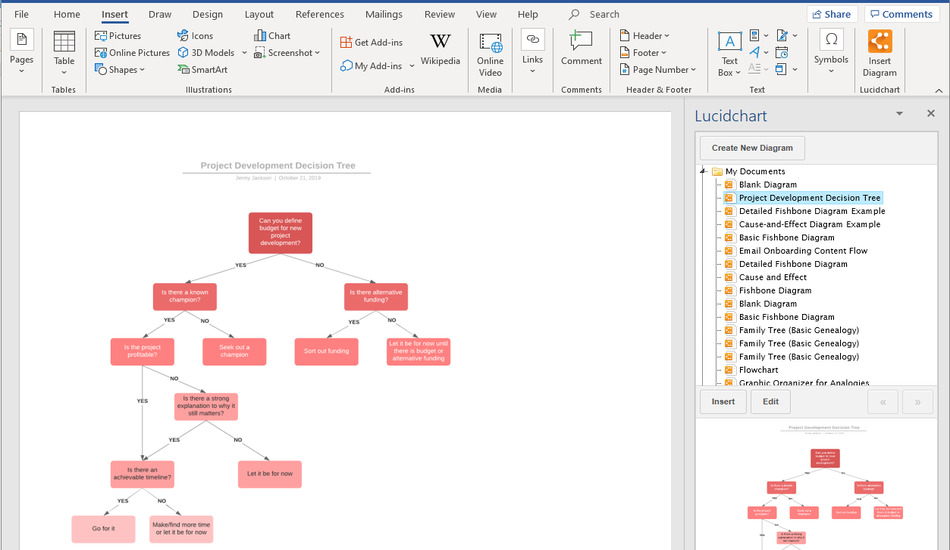The image size is (950, 550).
Task: Click the Comment icon in ribbon
Action: (x=581, y=50)
